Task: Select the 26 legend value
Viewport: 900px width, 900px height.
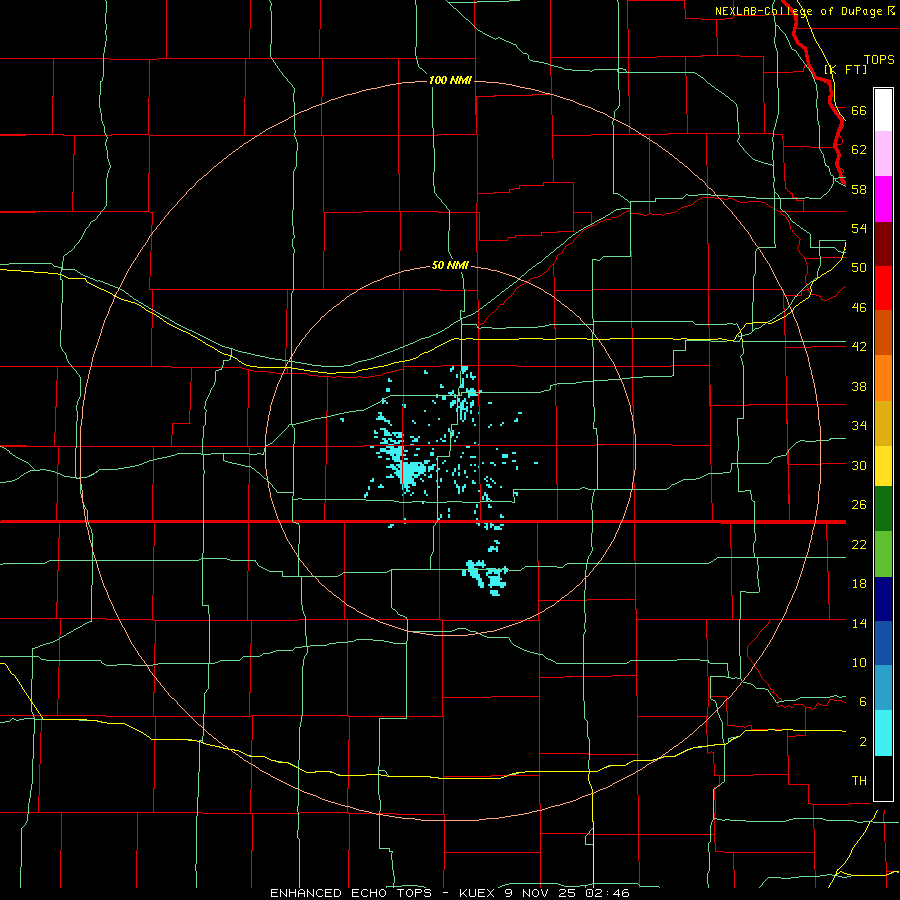Action: (x=859, y=505)
